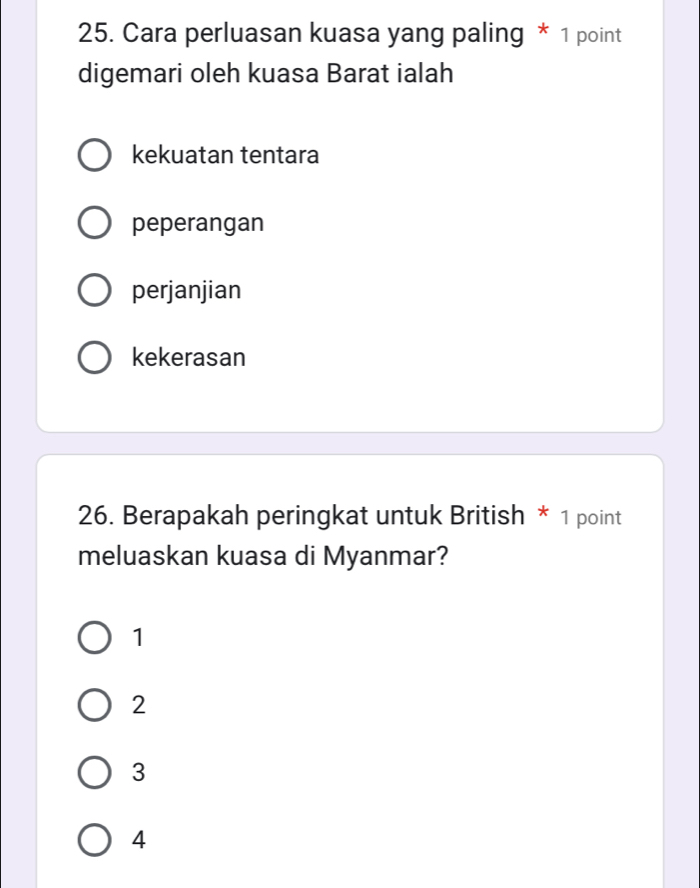Choose radio button for answer 2
This screenshot has width=700, height=888.
95,705
